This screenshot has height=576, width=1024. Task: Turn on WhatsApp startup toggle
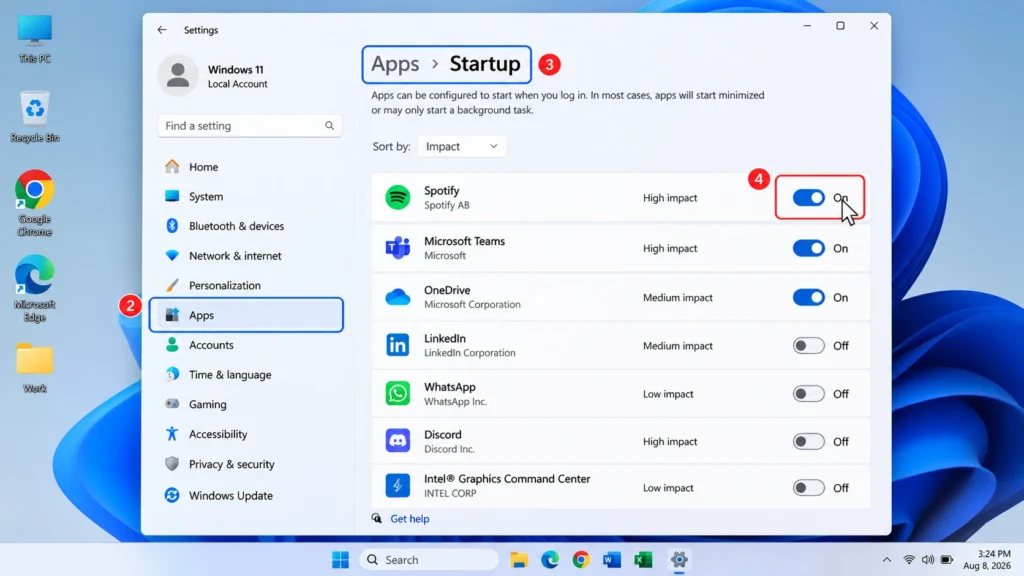point(808,394)
